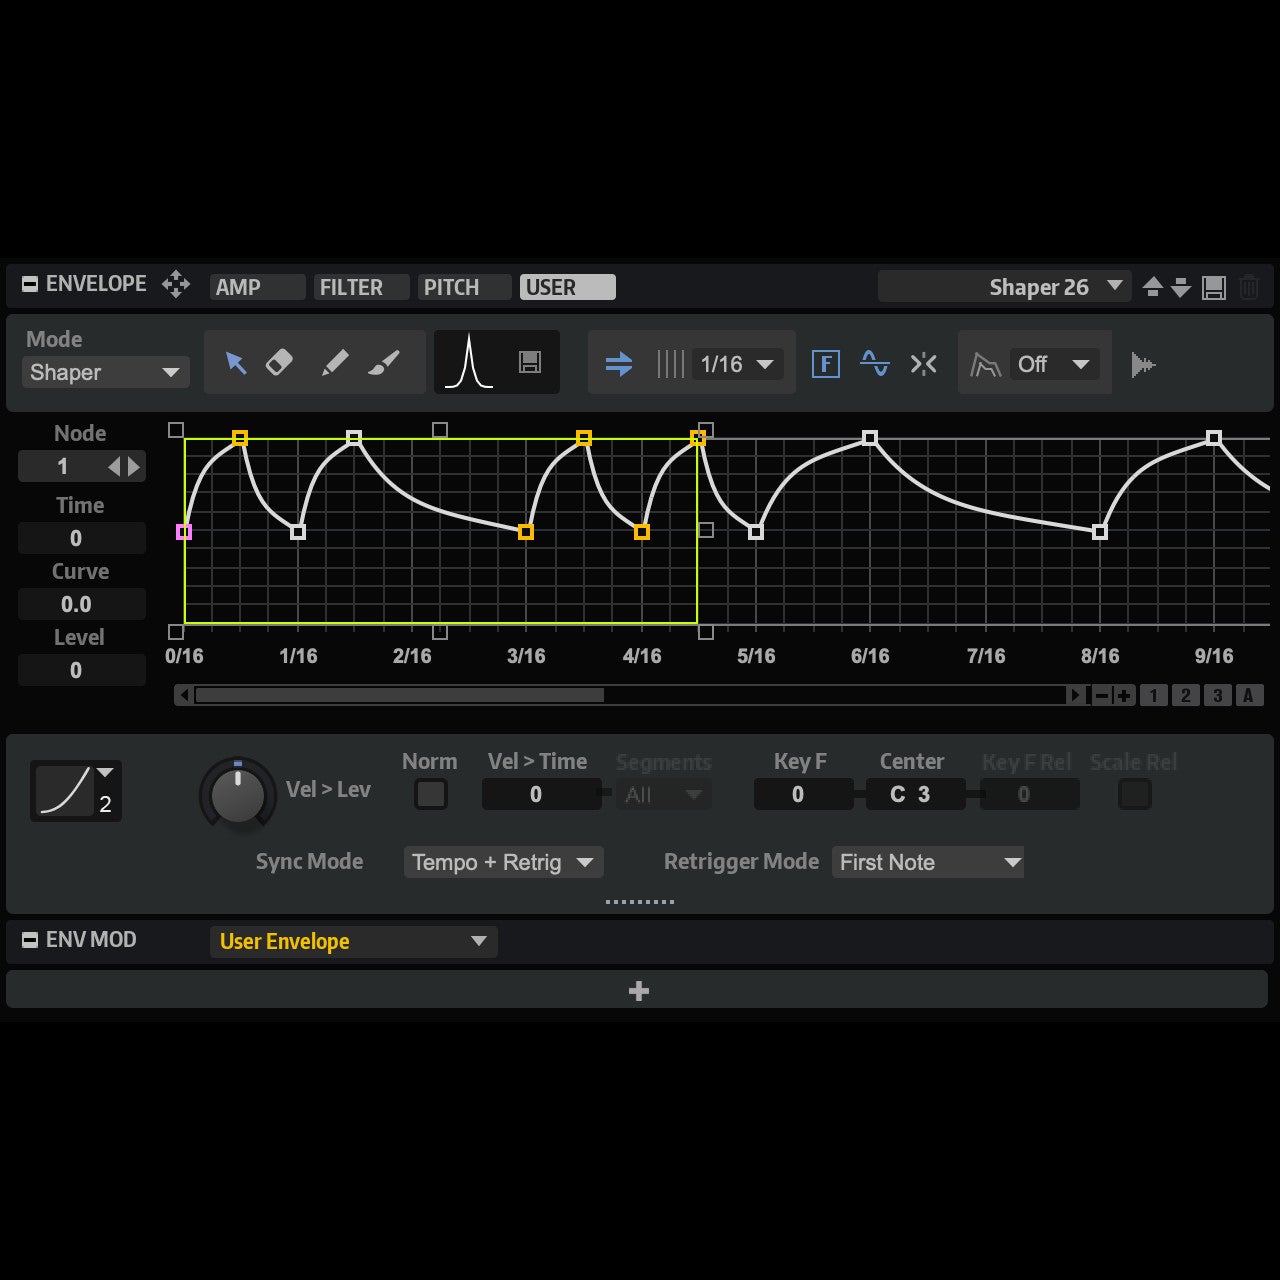The height and width of the screenshot is (1280, 1280).
Task: Open the Shaper 26 preset dropdown
Action: coord(1005,287)
